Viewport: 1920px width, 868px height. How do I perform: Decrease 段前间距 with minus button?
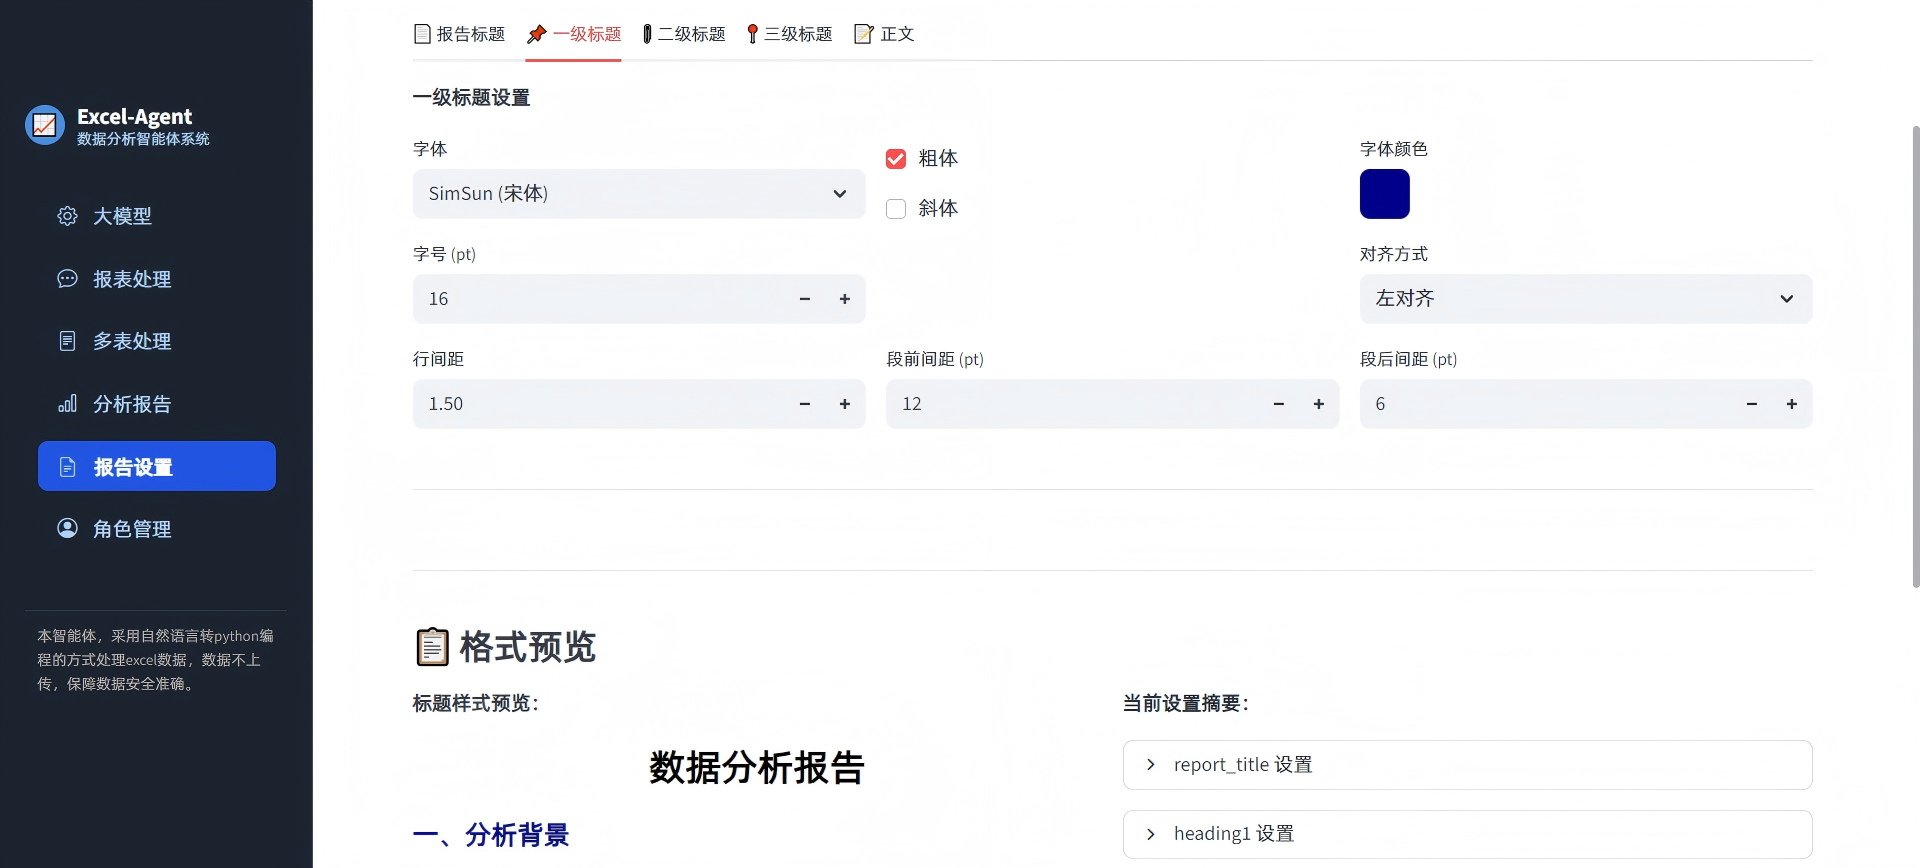click(x=1278, y=404)
